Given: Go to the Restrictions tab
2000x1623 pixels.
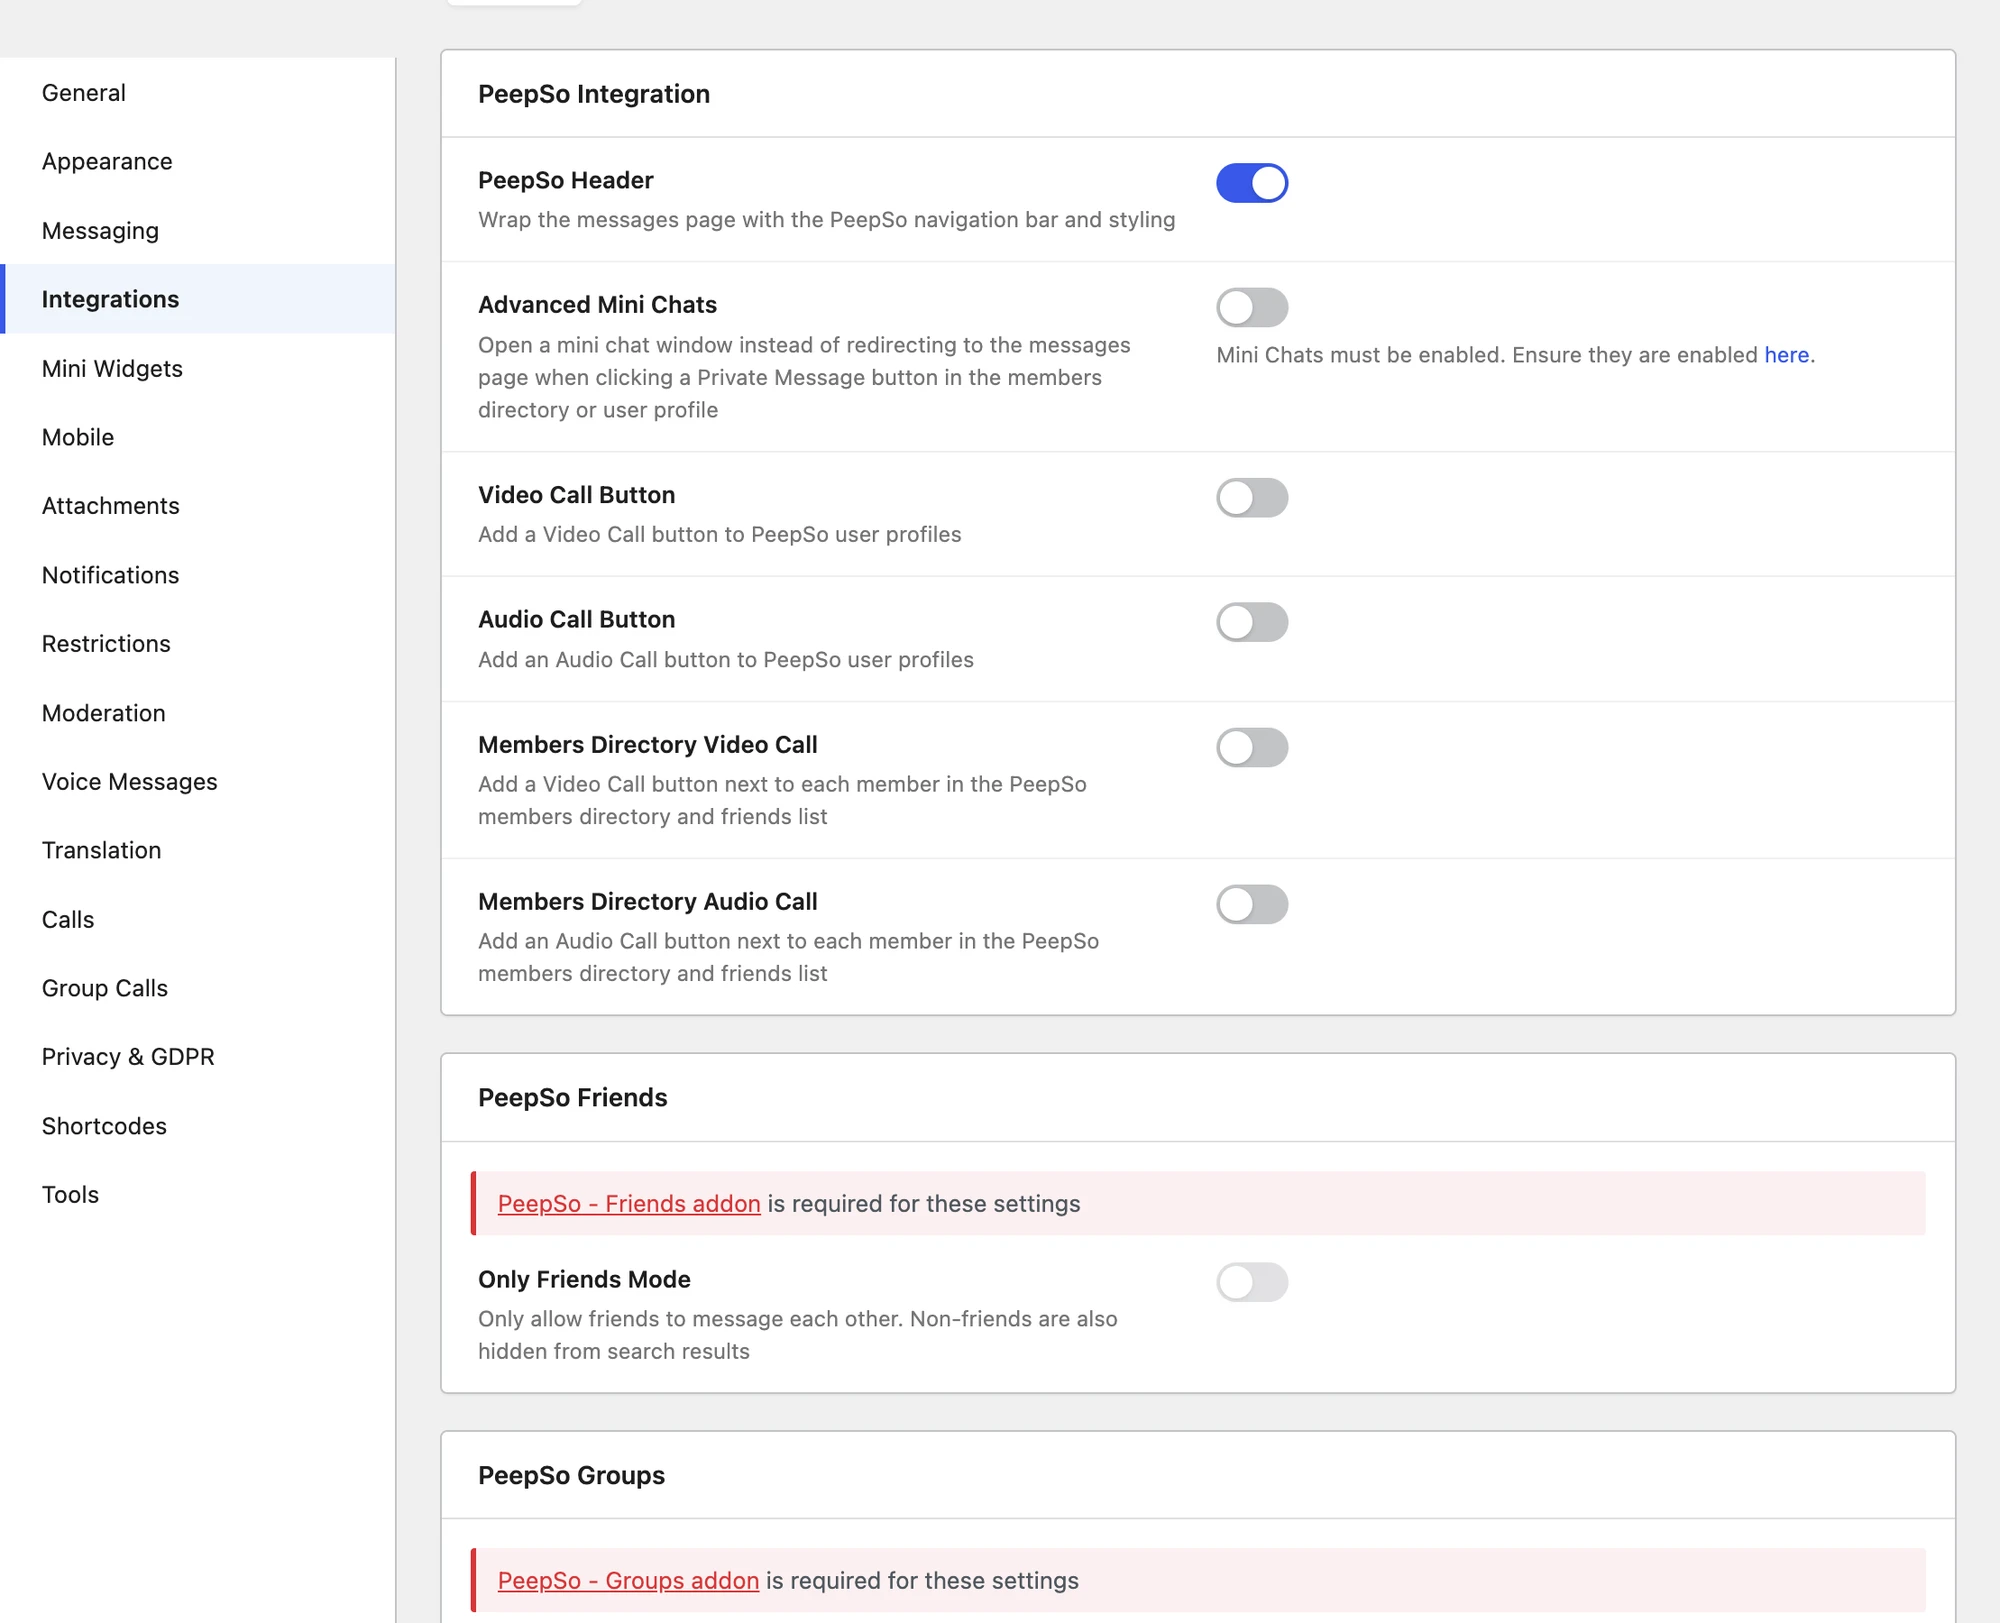Looking at the screenshot, I should (x=198, y=644).
